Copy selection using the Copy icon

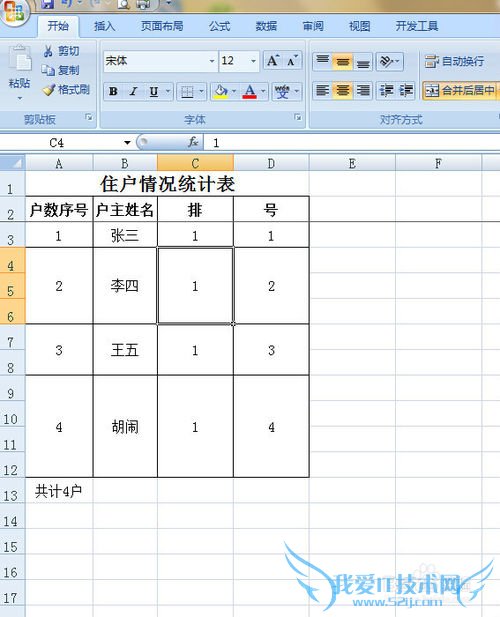point(48,70)
